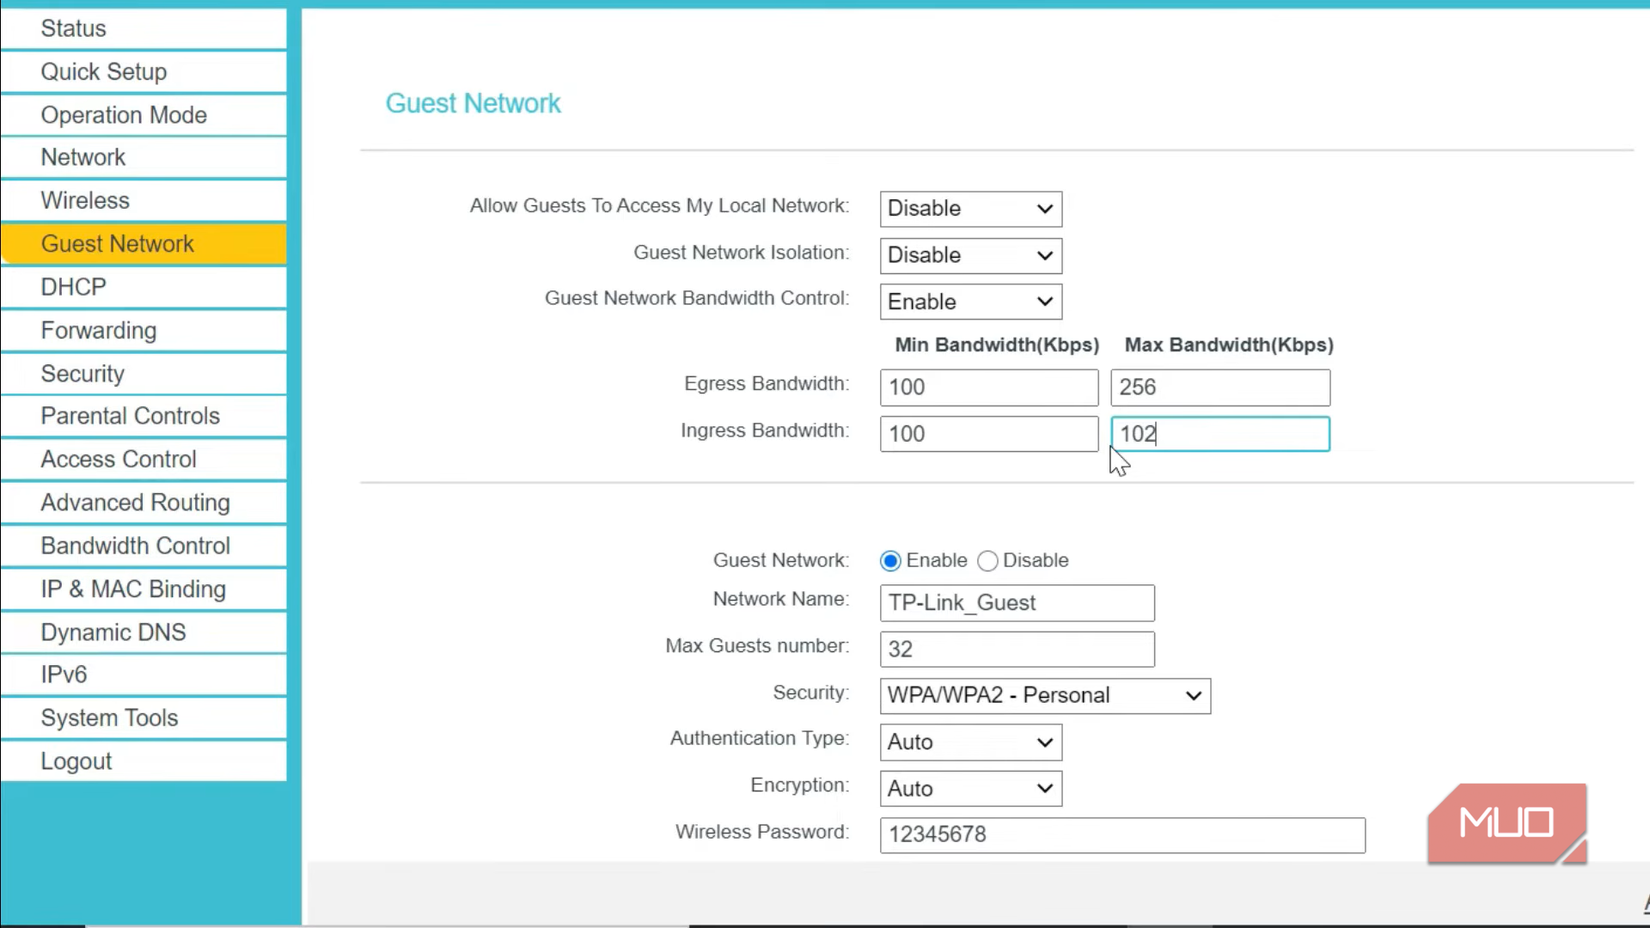1650x928 pixels.
Task: Open System Tools menu
Action: click(x=144, y=718)
